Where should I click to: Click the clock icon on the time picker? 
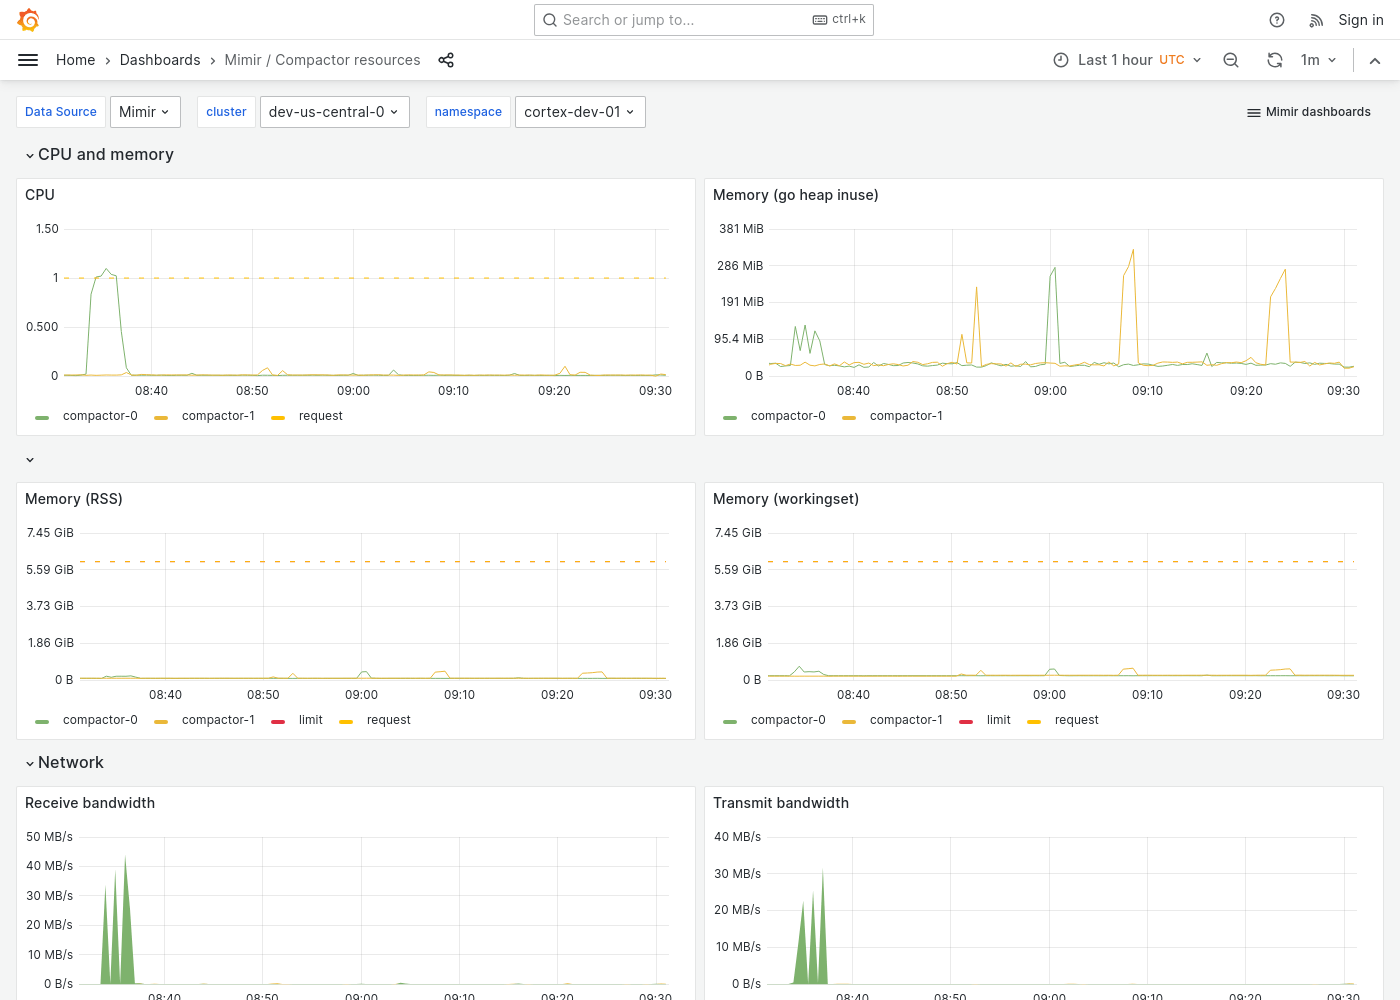click(1060, 59)
